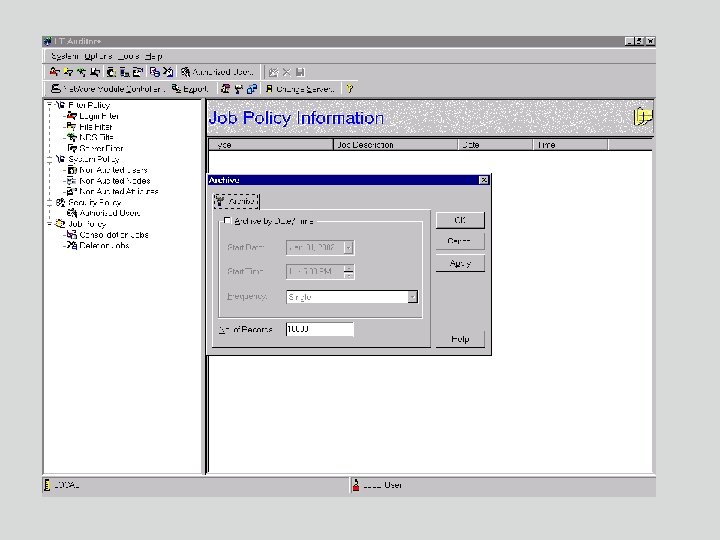Open NetWare Module Controller from toolbar
720x540 pixels.
pos(107,89)
